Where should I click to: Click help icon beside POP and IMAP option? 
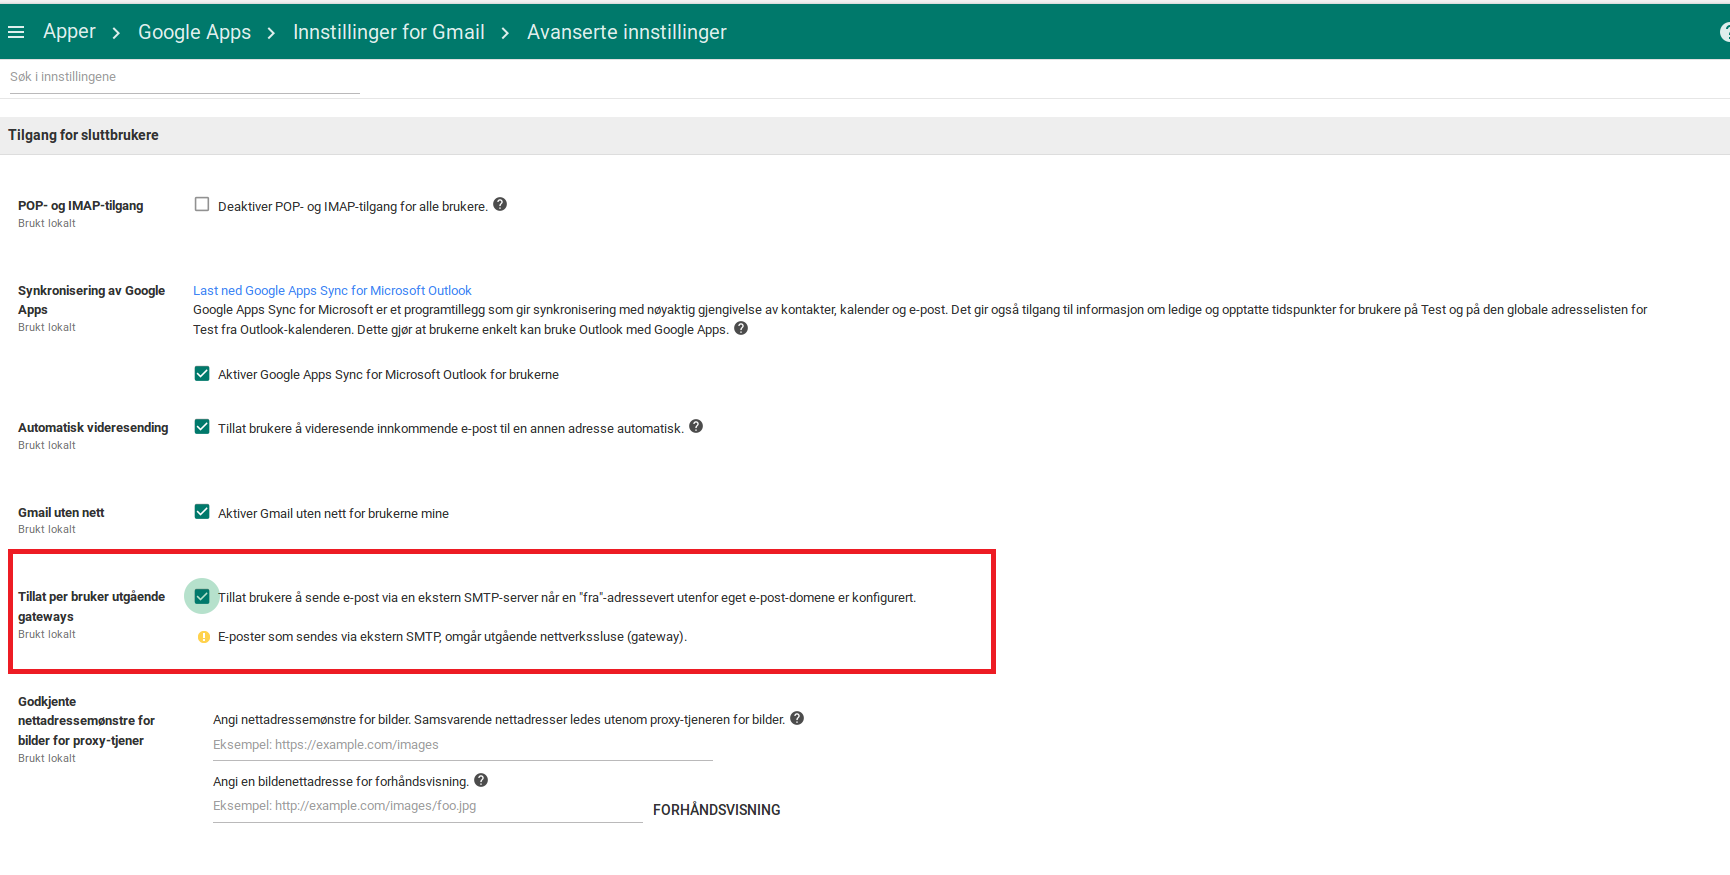coord(500,204)
